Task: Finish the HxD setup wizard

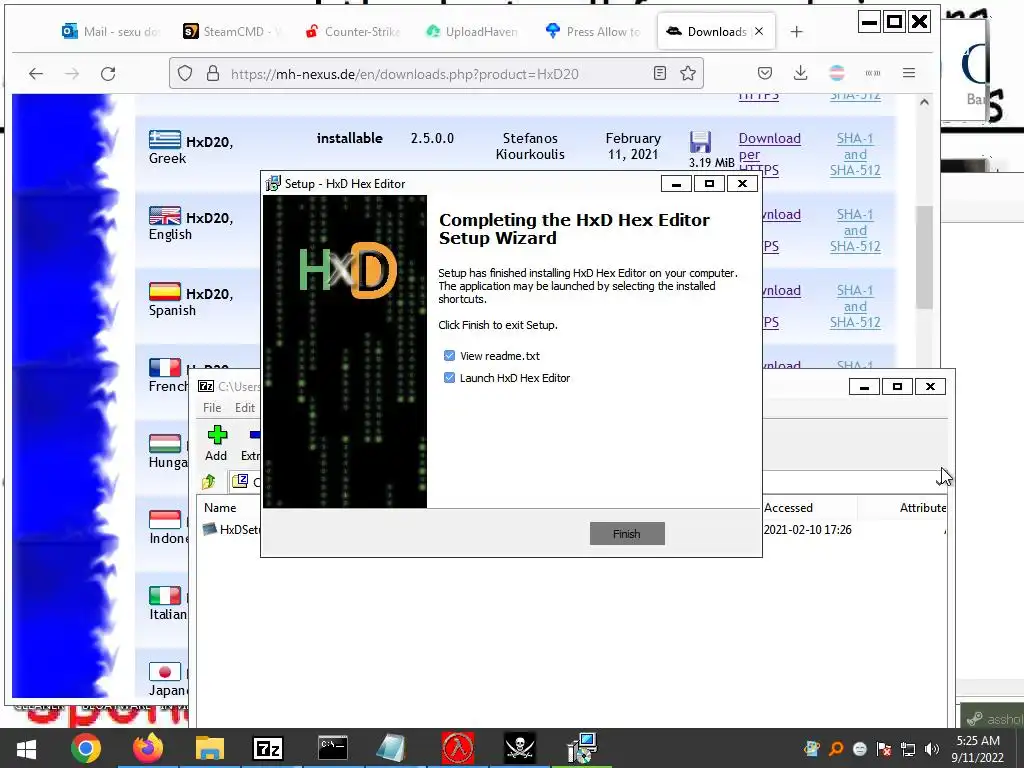Action: (x=627, y=534)
